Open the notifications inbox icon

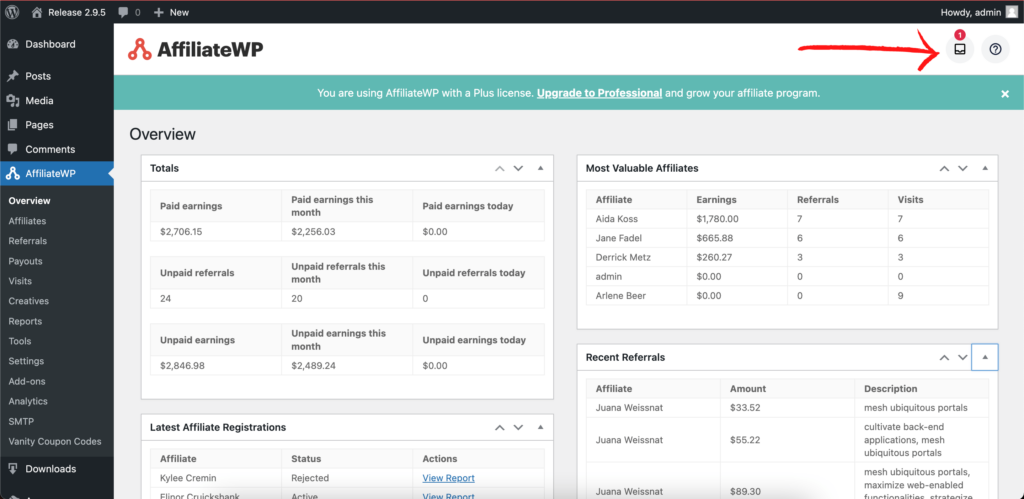(959, 49)
